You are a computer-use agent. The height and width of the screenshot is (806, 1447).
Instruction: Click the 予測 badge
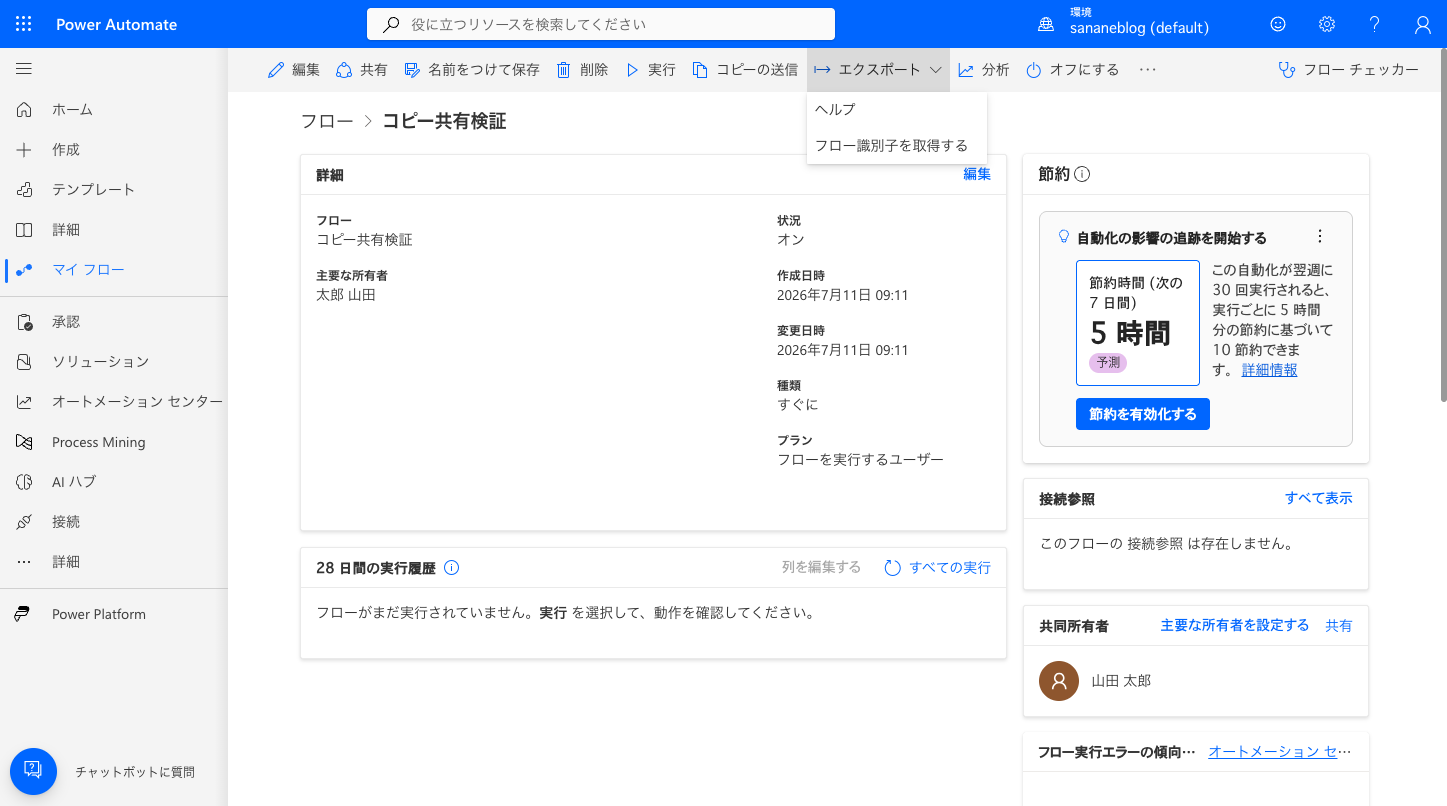point(1108,363)
